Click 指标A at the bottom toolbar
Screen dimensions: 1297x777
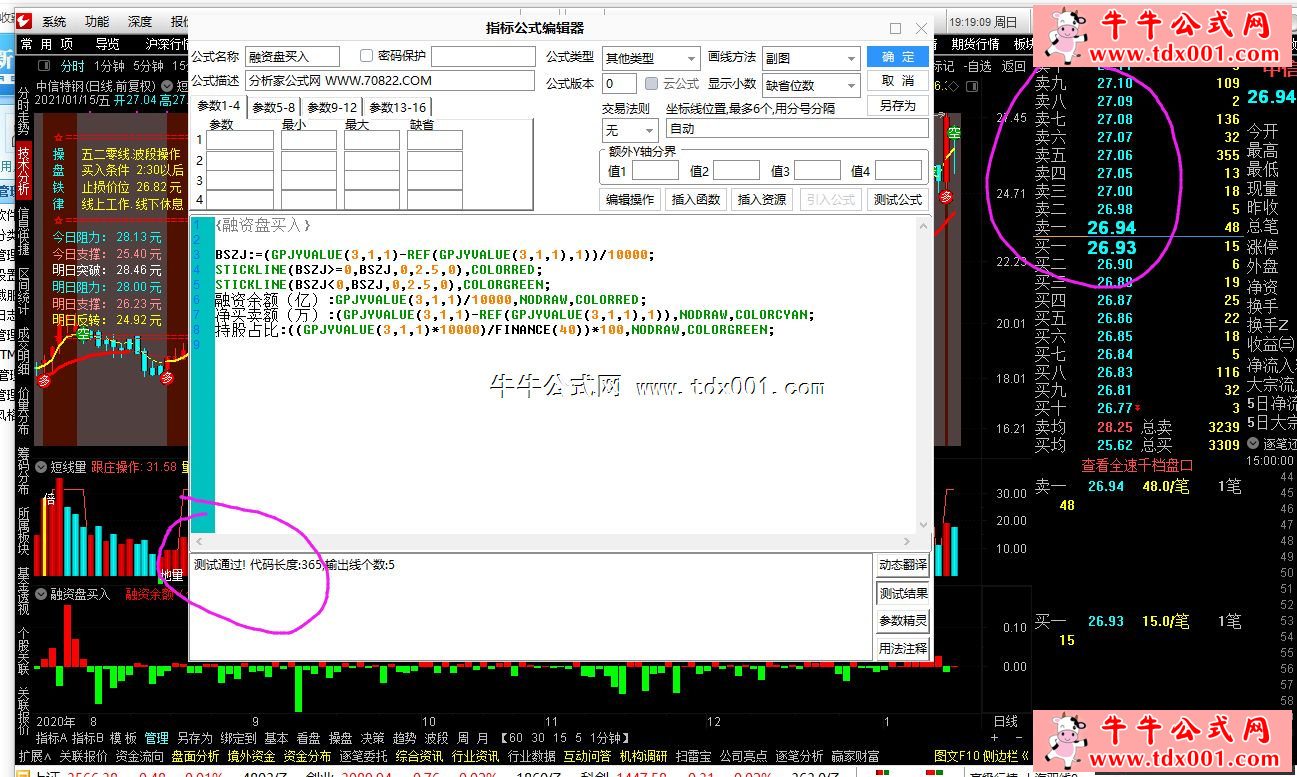[x=51, y=738]
